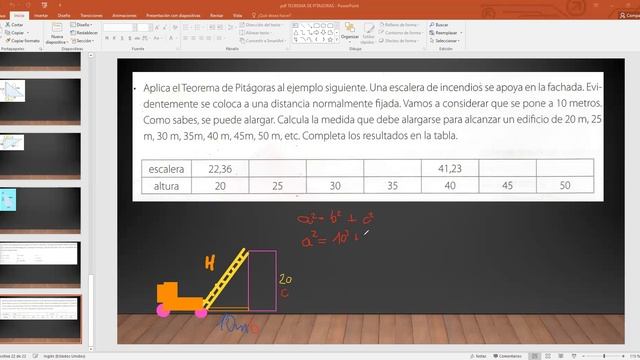640x360 pixels.
Task: Click clear formatting icon in Fuente
Action: tap(175, 27)
